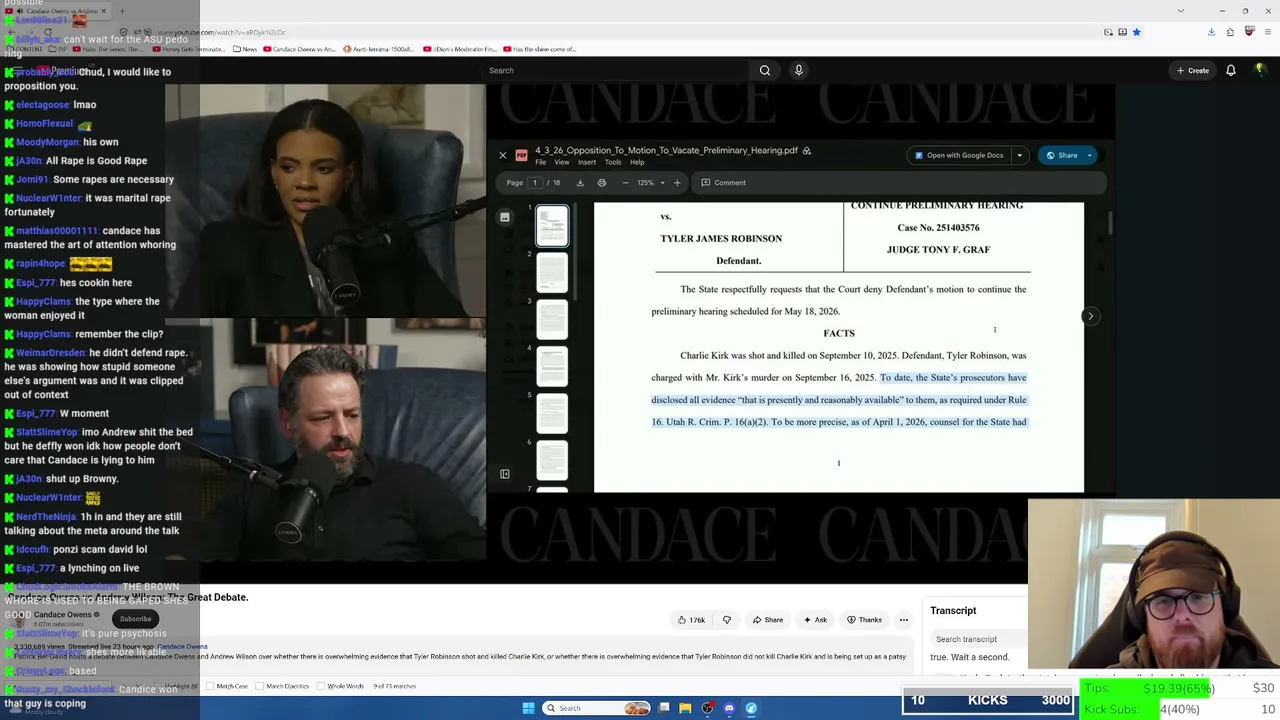Bookmark this page with the star icon
Screen dimensions: 1280x720
coord(1137,32)
